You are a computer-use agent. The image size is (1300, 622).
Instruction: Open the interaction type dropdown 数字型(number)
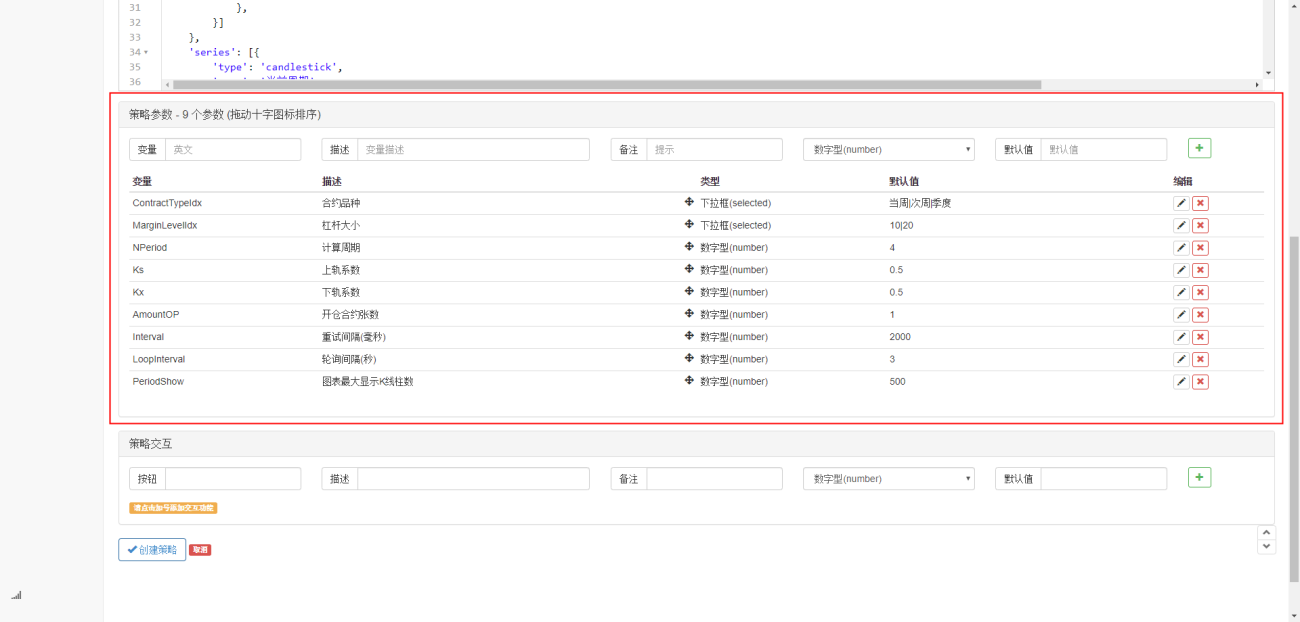click(x=889, y=479)
